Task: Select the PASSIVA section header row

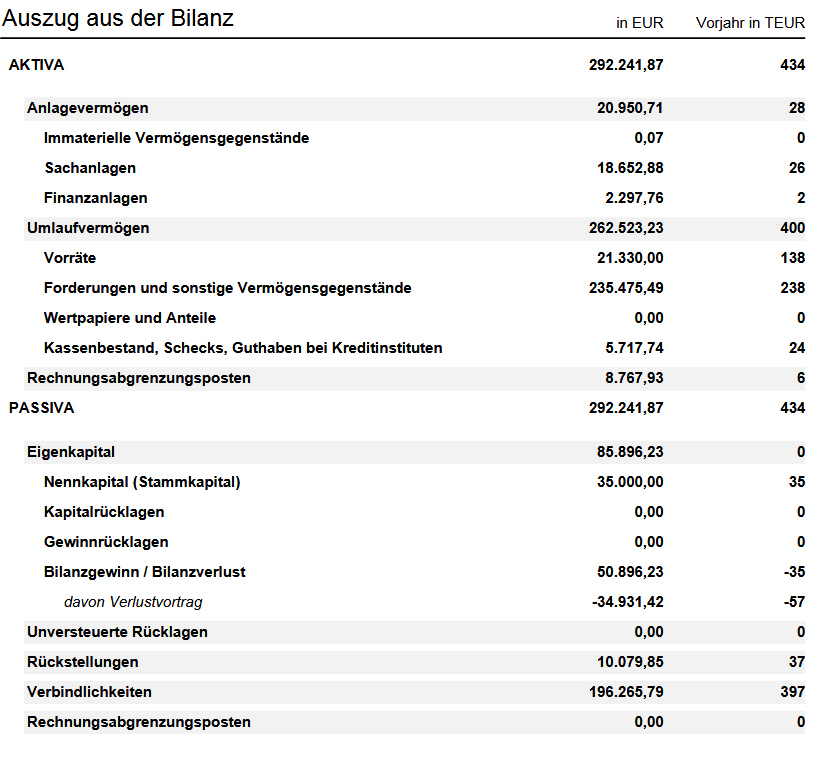Action: (x=39, y=408)
